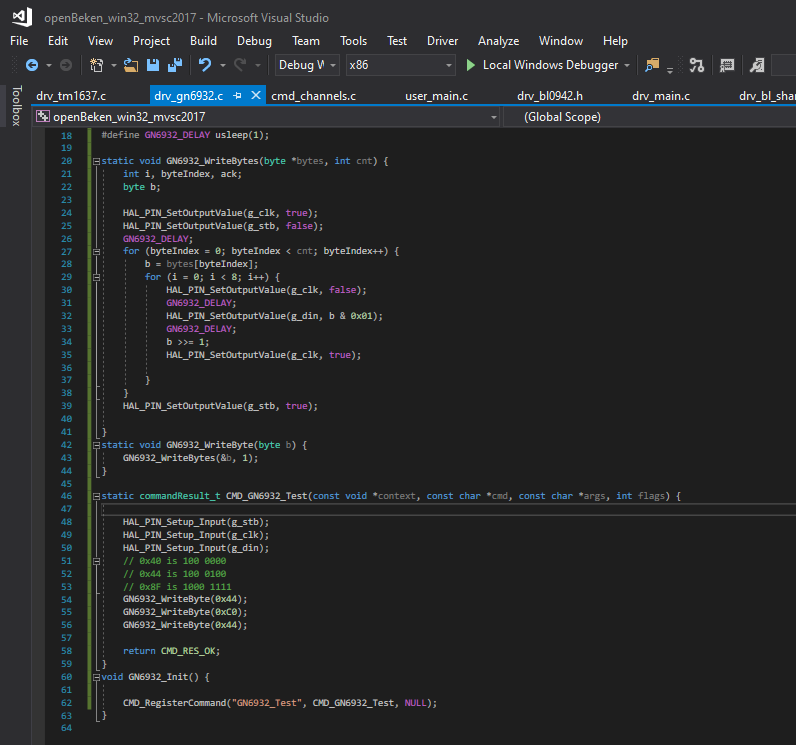Collapse the comment block at line 51
Screen dimensions: 796x745
[96, 561]
